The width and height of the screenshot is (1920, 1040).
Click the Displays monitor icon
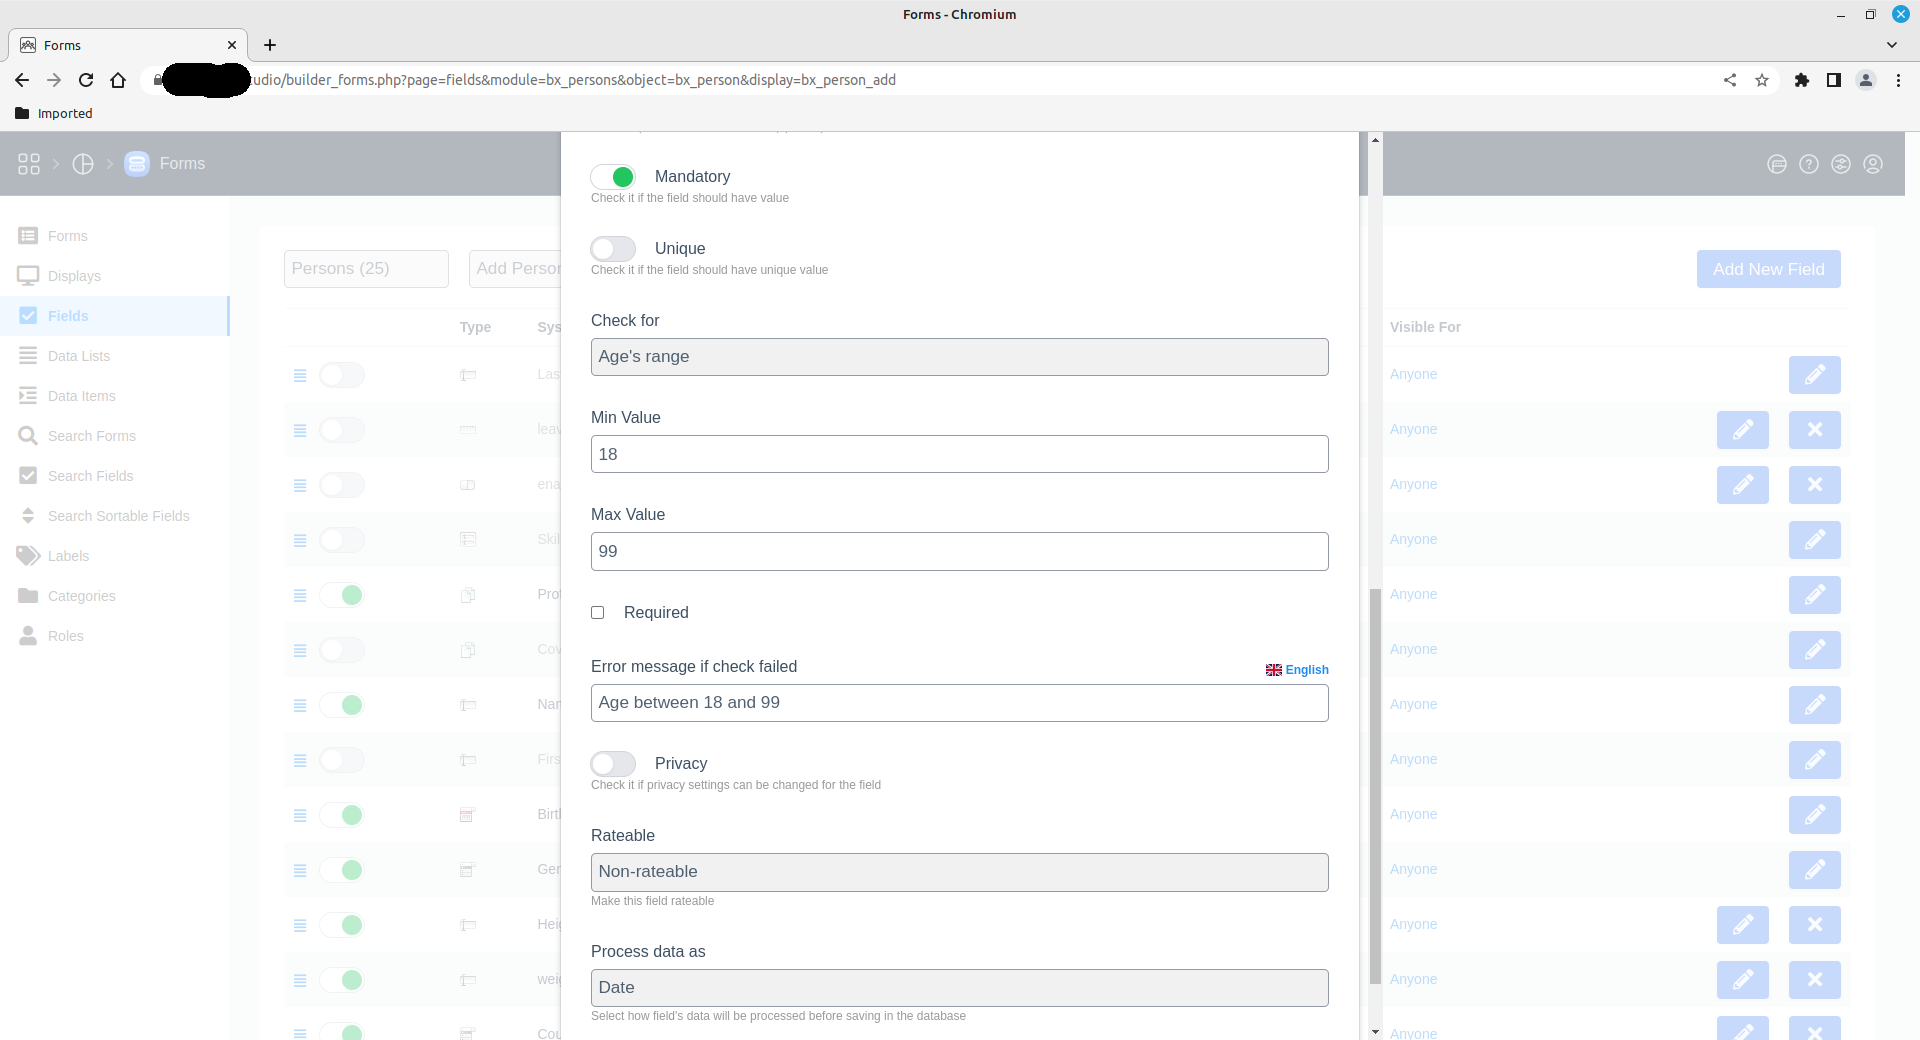pyautogui.click(x=28, y=276)
